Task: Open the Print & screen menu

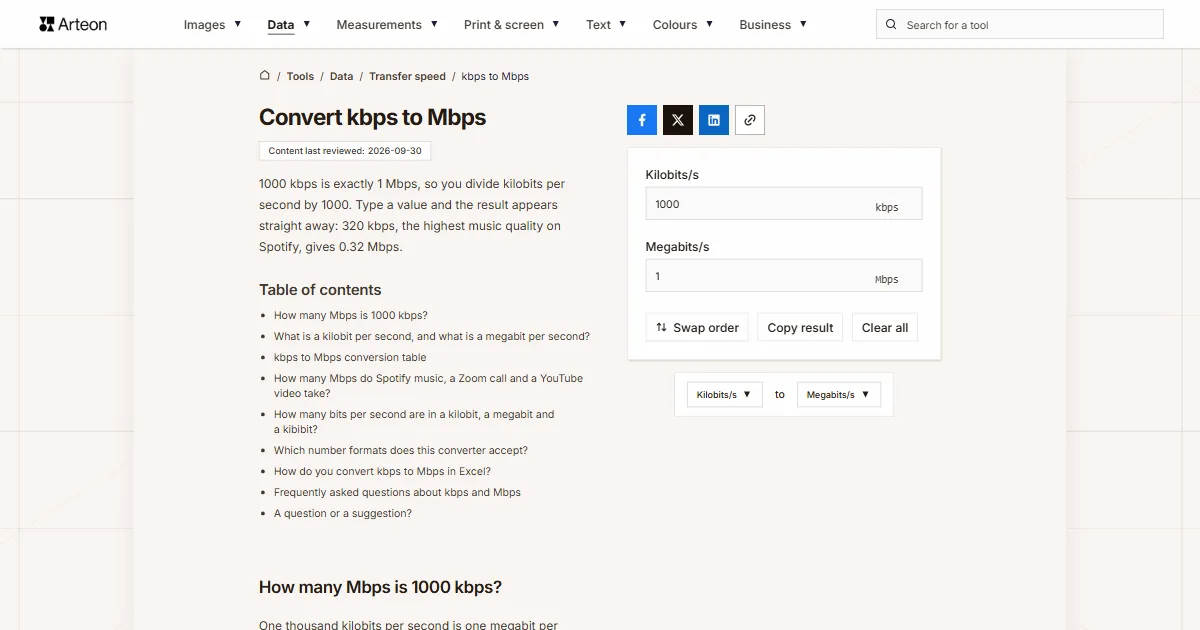Action: click(512, 25)
